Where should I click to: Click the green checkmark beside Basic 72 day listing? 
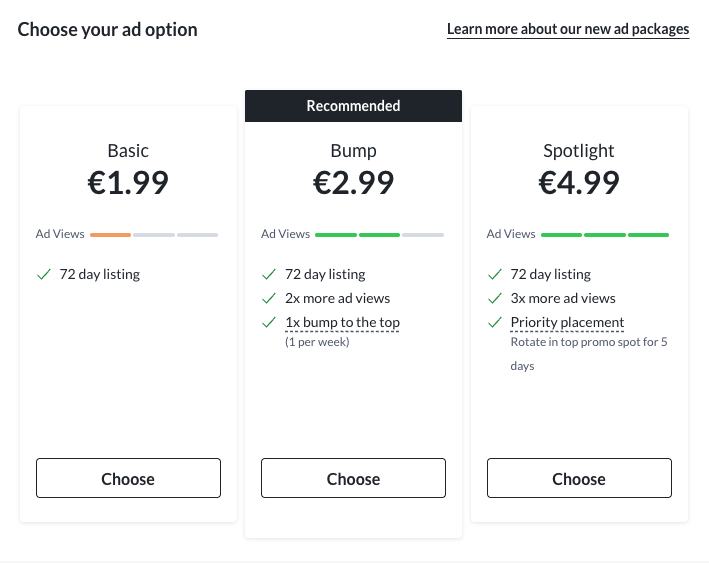click(x=43, y=274)
